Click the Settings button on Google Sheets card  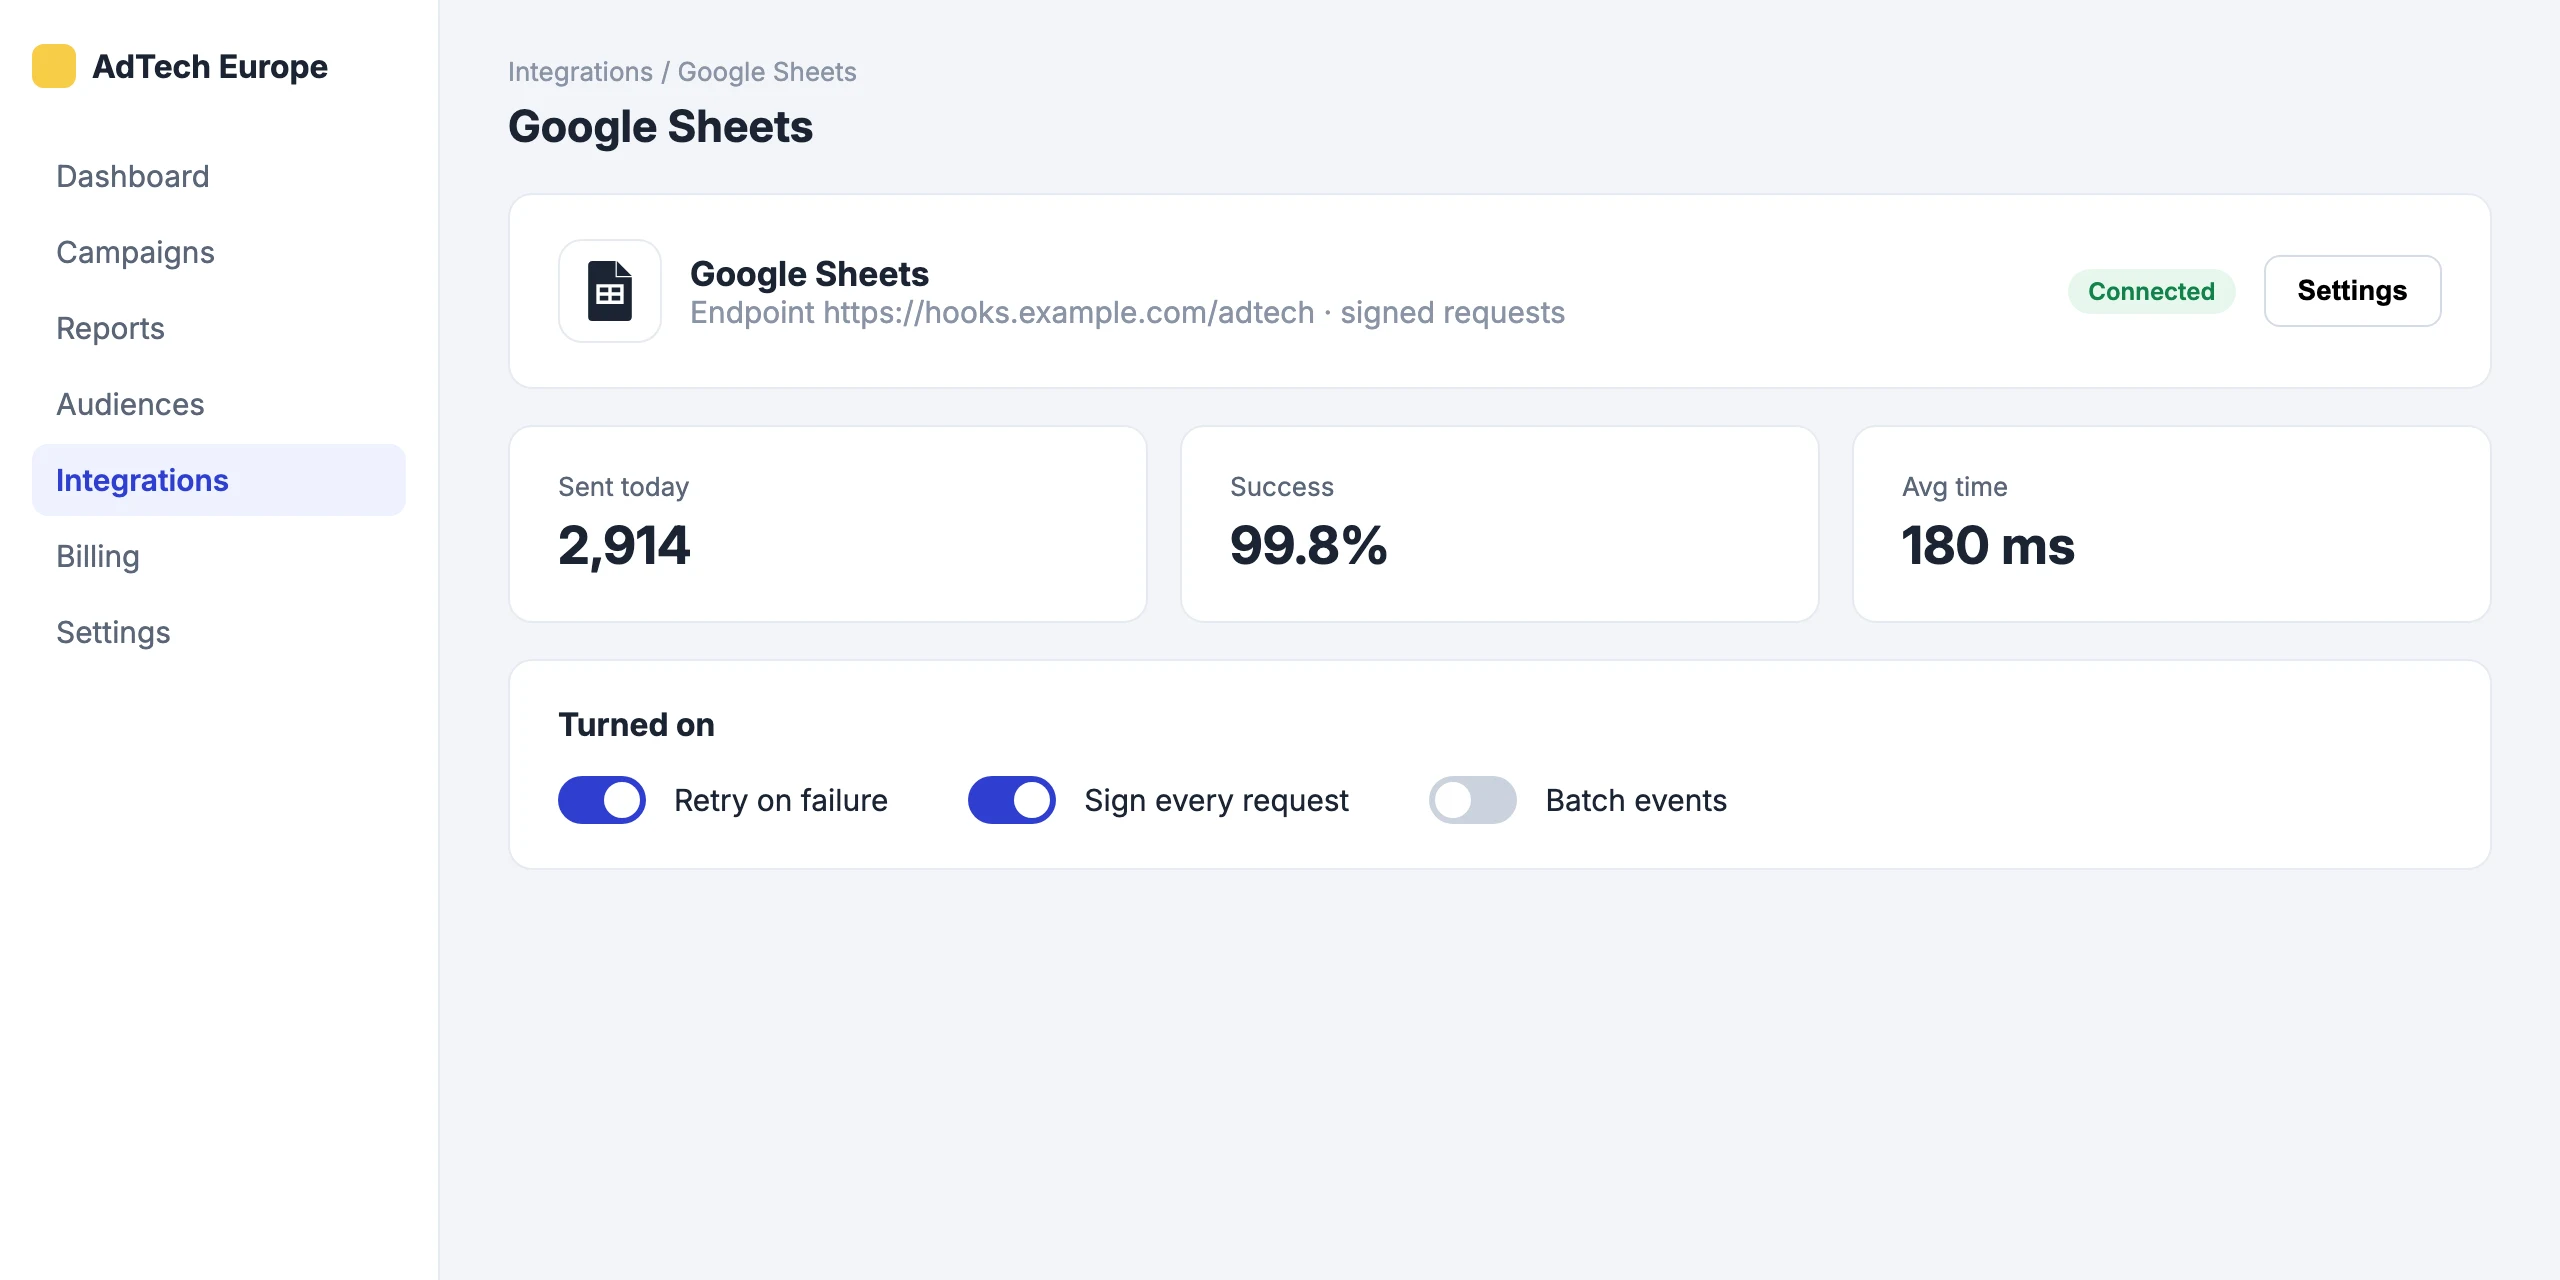point(2352,291)
